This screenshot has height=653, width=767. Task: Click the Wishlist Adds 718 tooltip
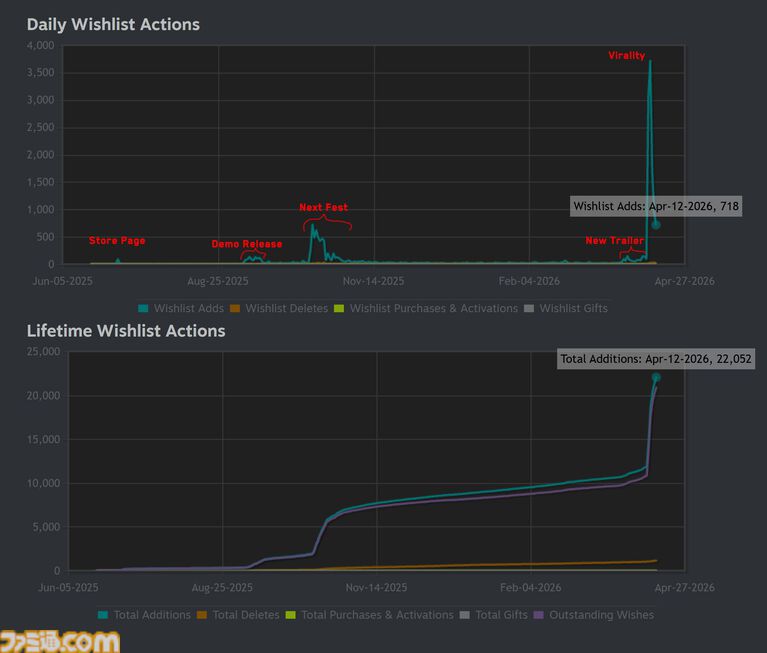pyautogui.click(x=656, y=206)
